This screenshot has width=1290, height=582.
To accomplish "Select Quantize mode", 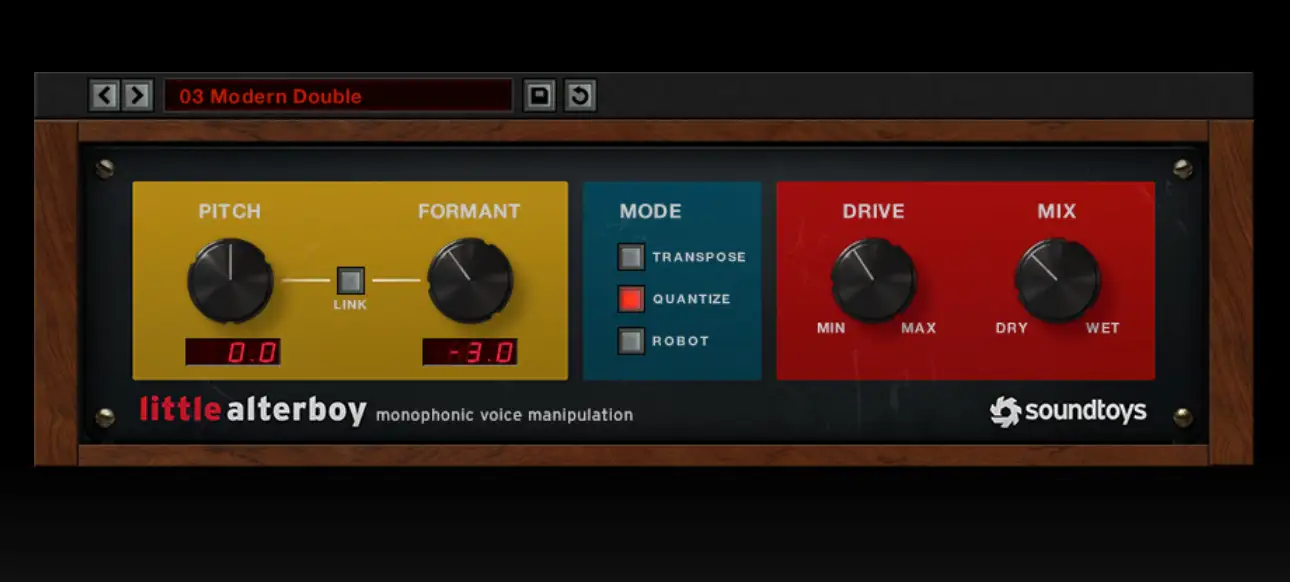I will point(631,299).
